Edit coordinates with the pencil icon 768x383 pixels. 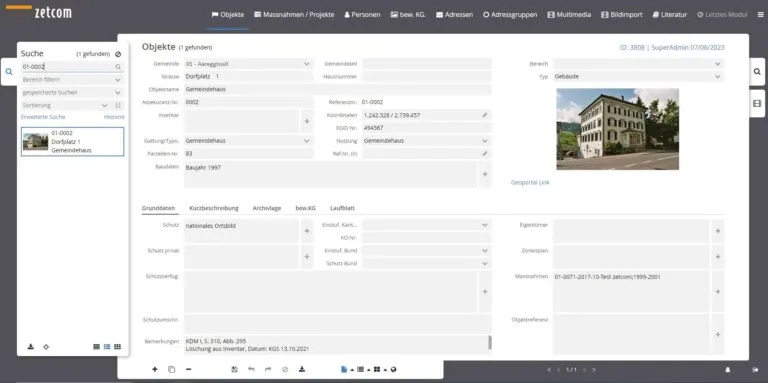[484, 115]
